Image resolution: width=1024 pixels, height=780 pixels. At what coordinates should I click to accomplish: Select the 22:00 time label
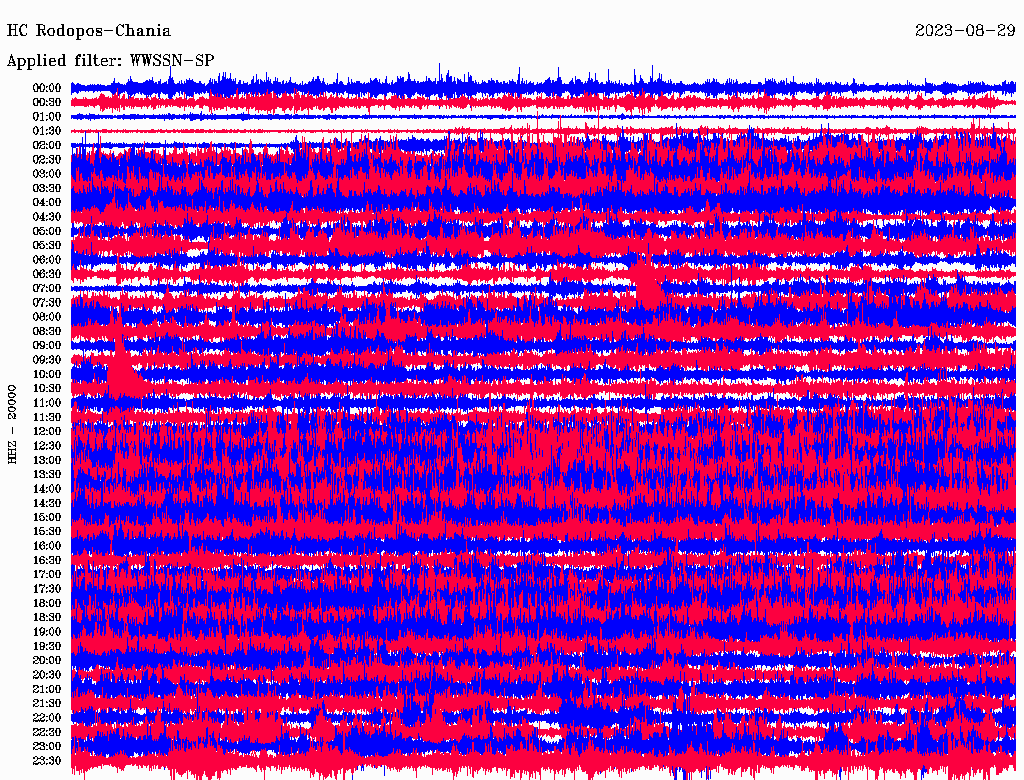[47, 717]
